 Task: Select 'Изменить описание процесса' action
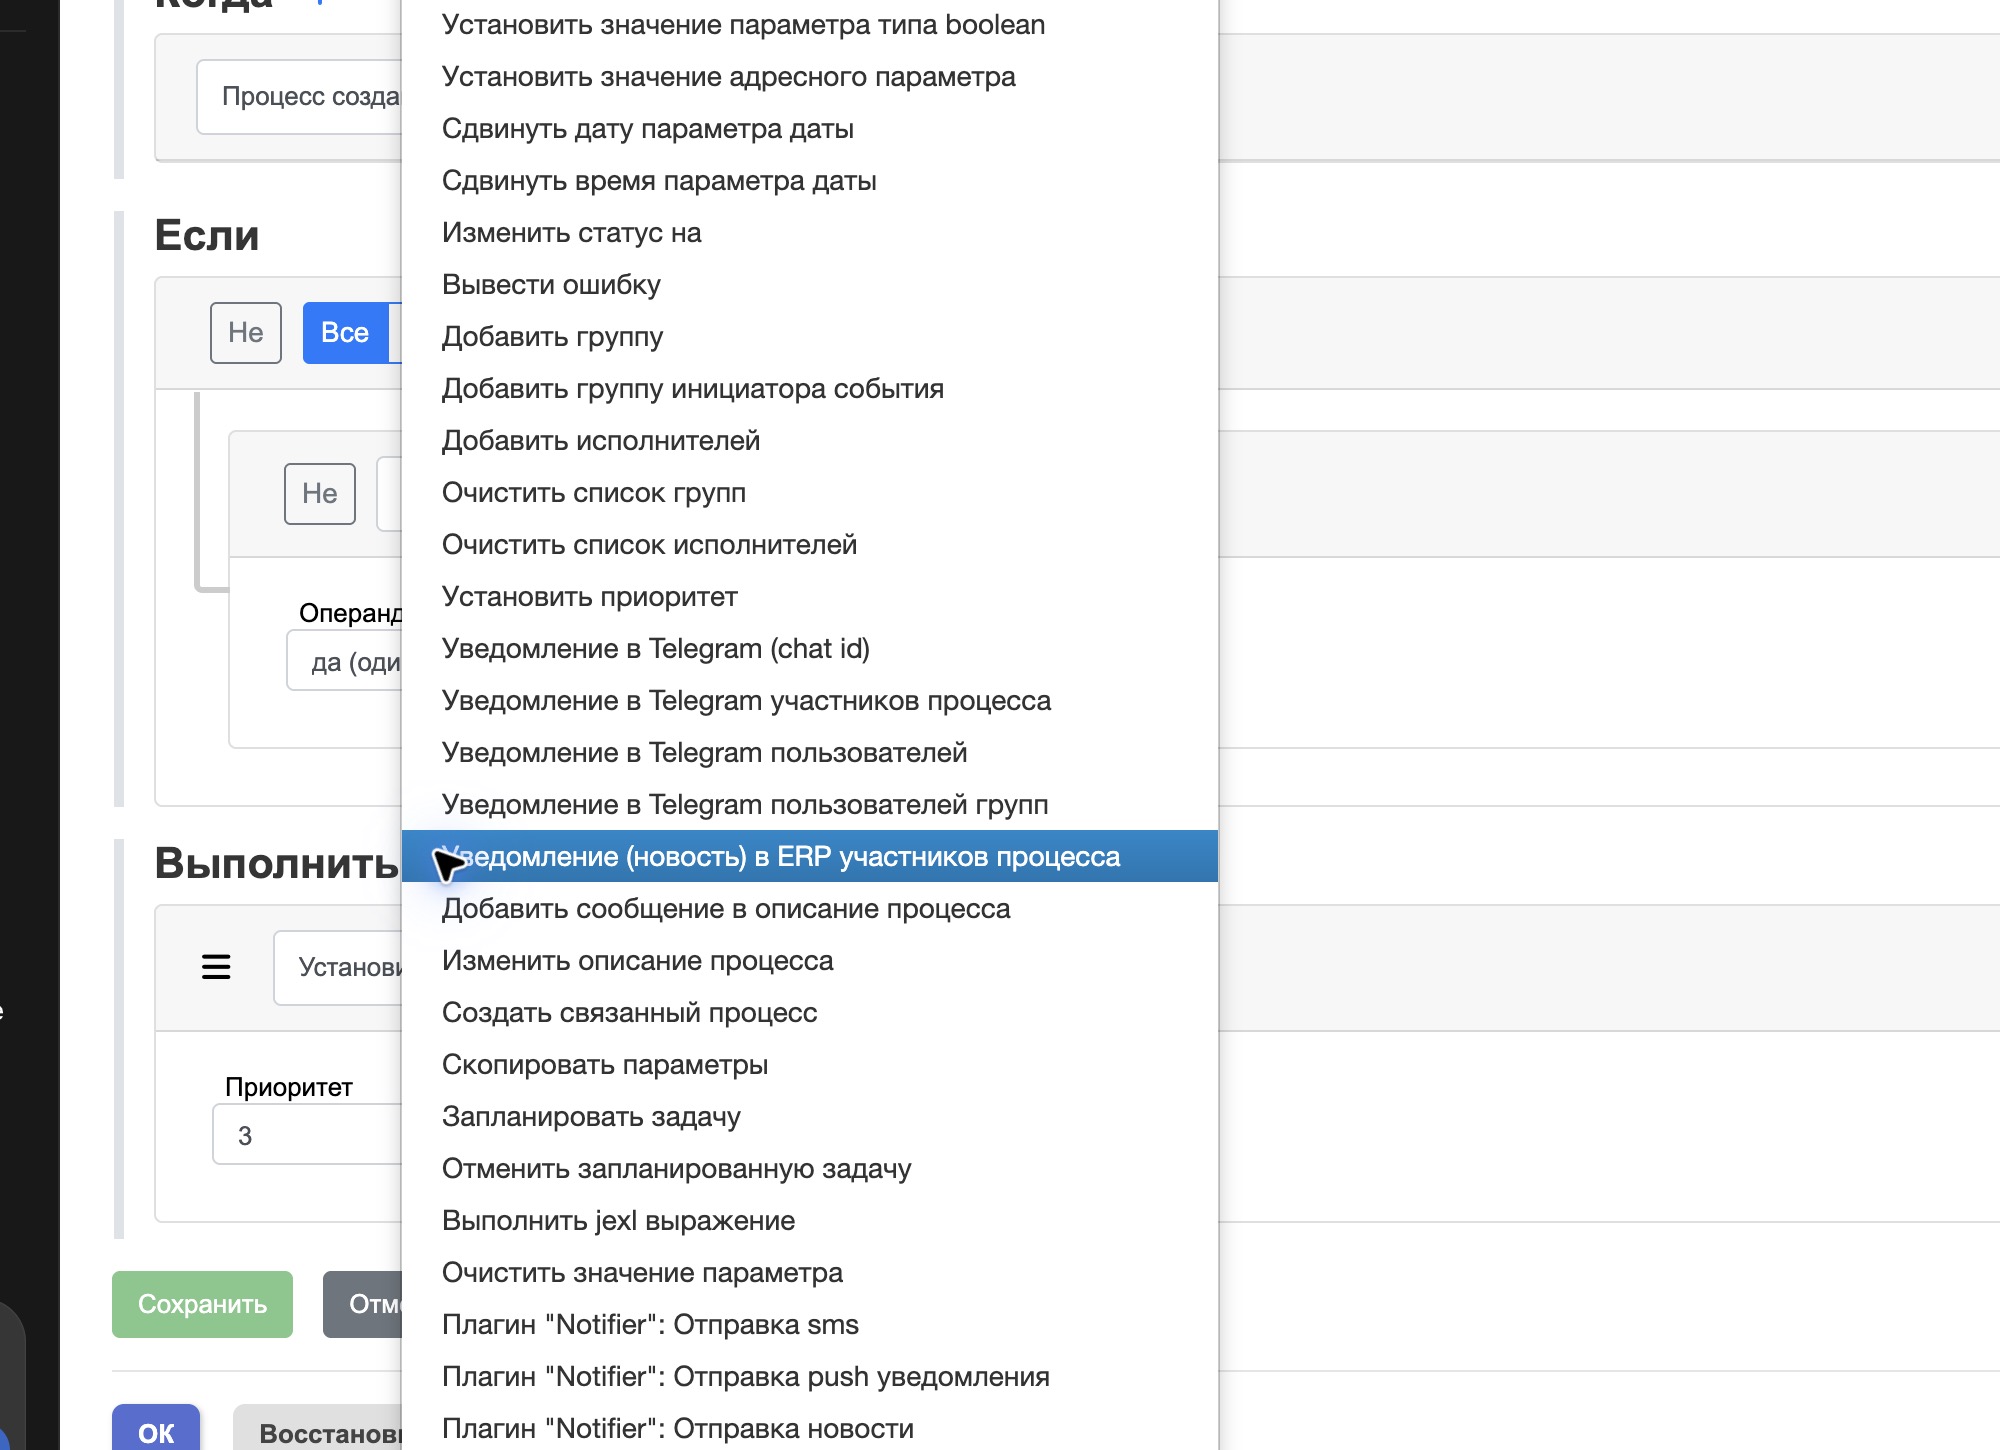[809, 961]
